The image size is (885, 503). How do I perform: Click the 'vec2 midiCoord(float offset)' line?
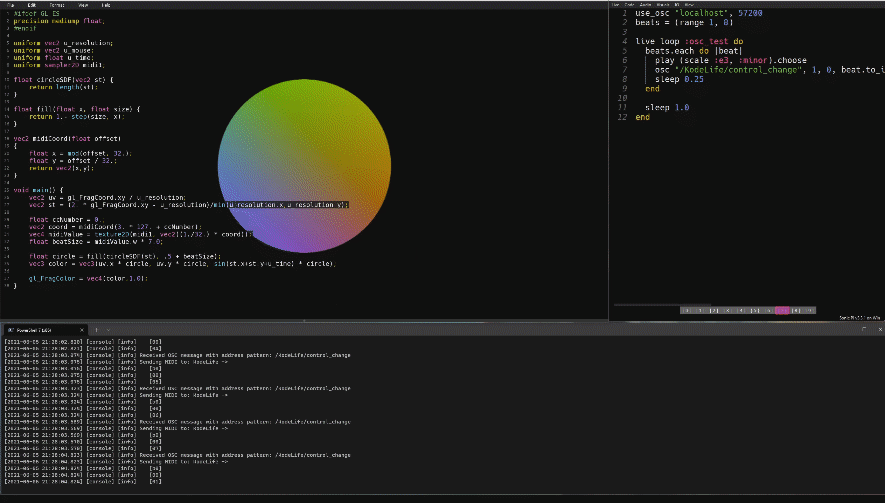coord(67,138)
